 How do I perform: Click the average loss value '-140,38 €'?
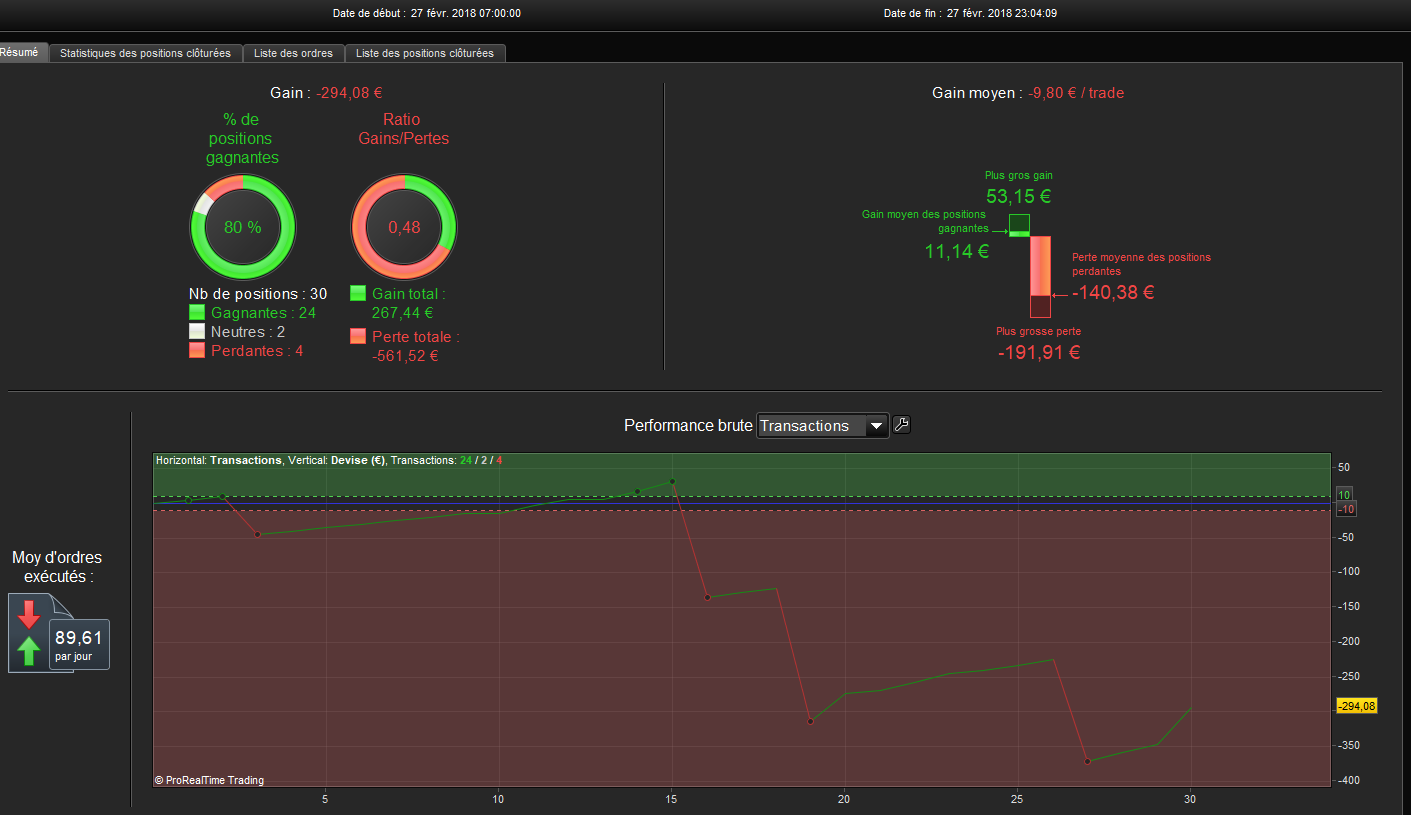(1113, 293)
